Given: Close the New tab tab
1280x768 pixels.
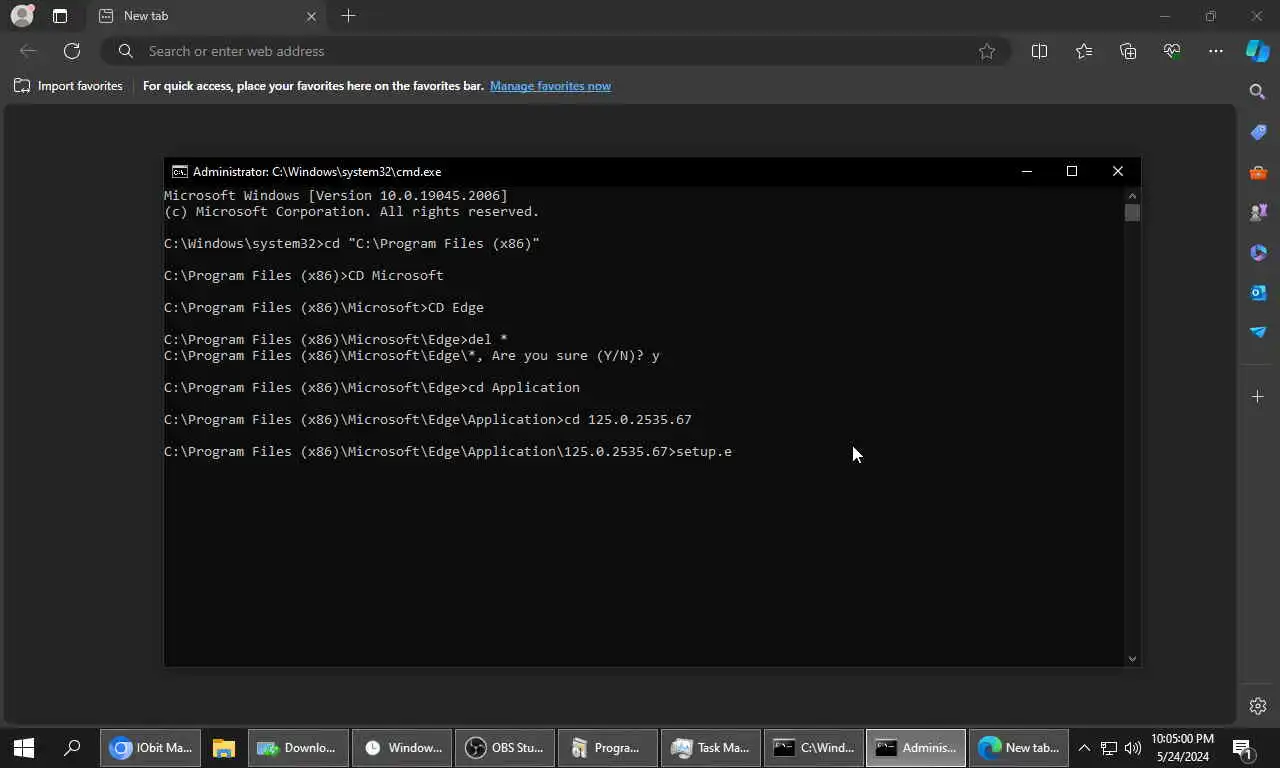Looking at the screenshot, I should (x=311, y=16).
